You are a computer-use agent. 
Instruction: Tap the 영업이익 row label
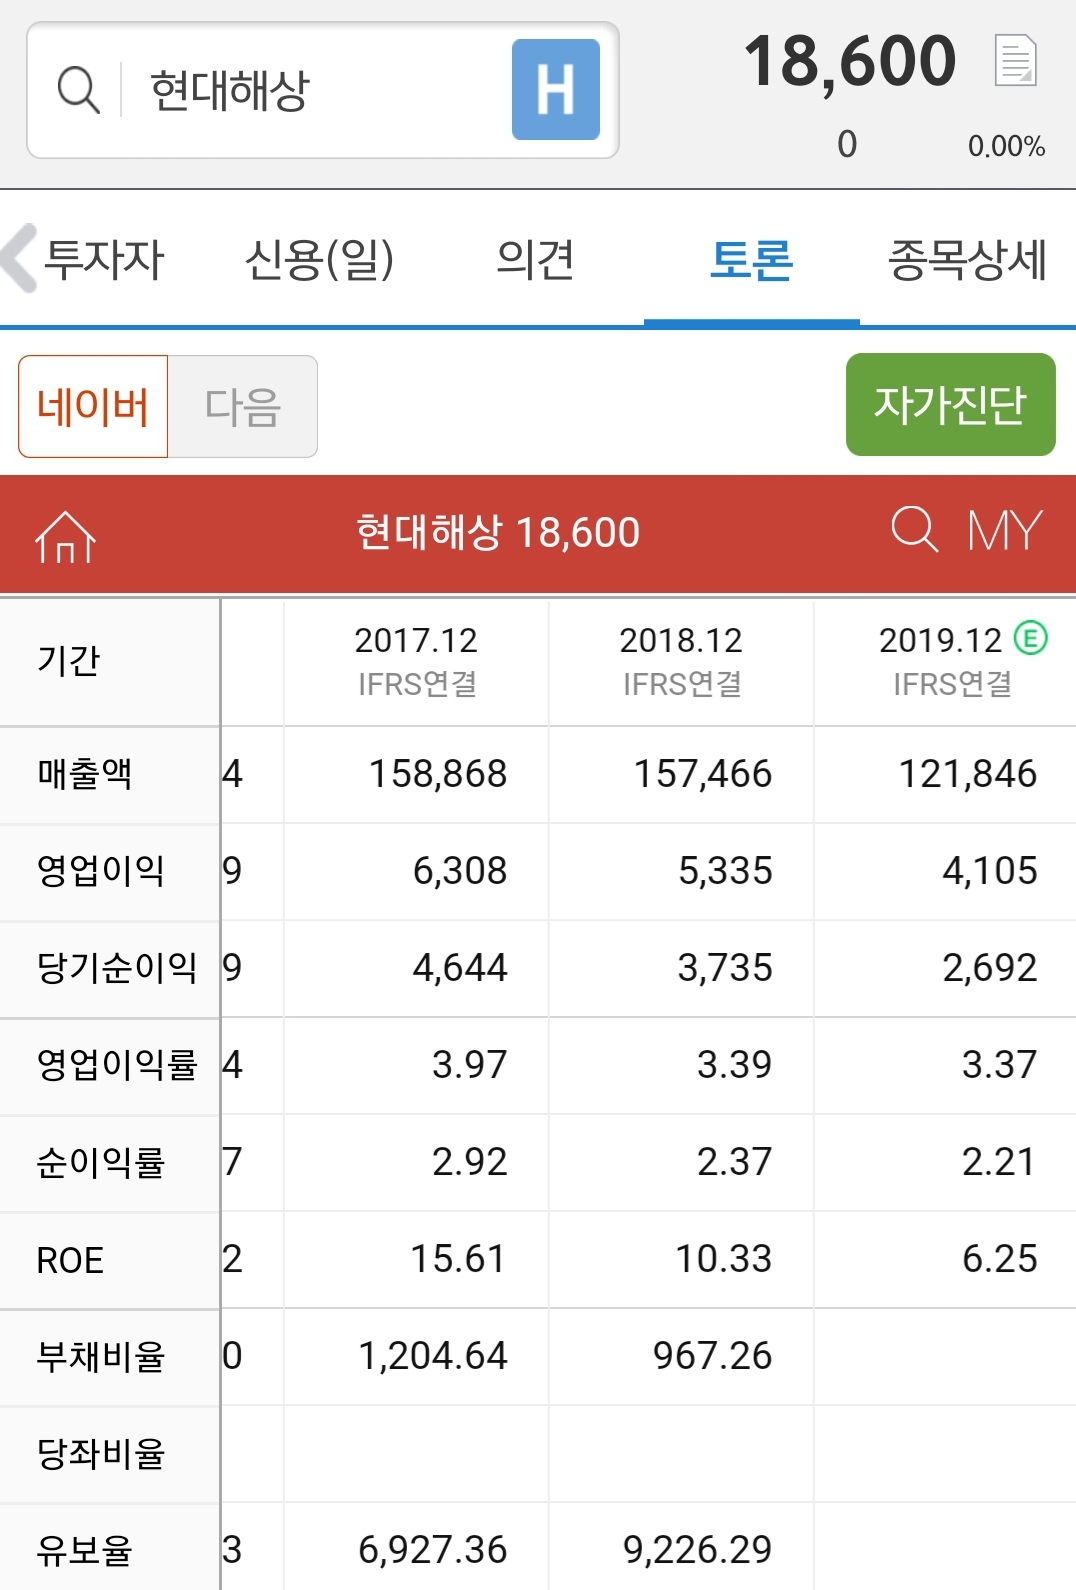coord(100,871)
